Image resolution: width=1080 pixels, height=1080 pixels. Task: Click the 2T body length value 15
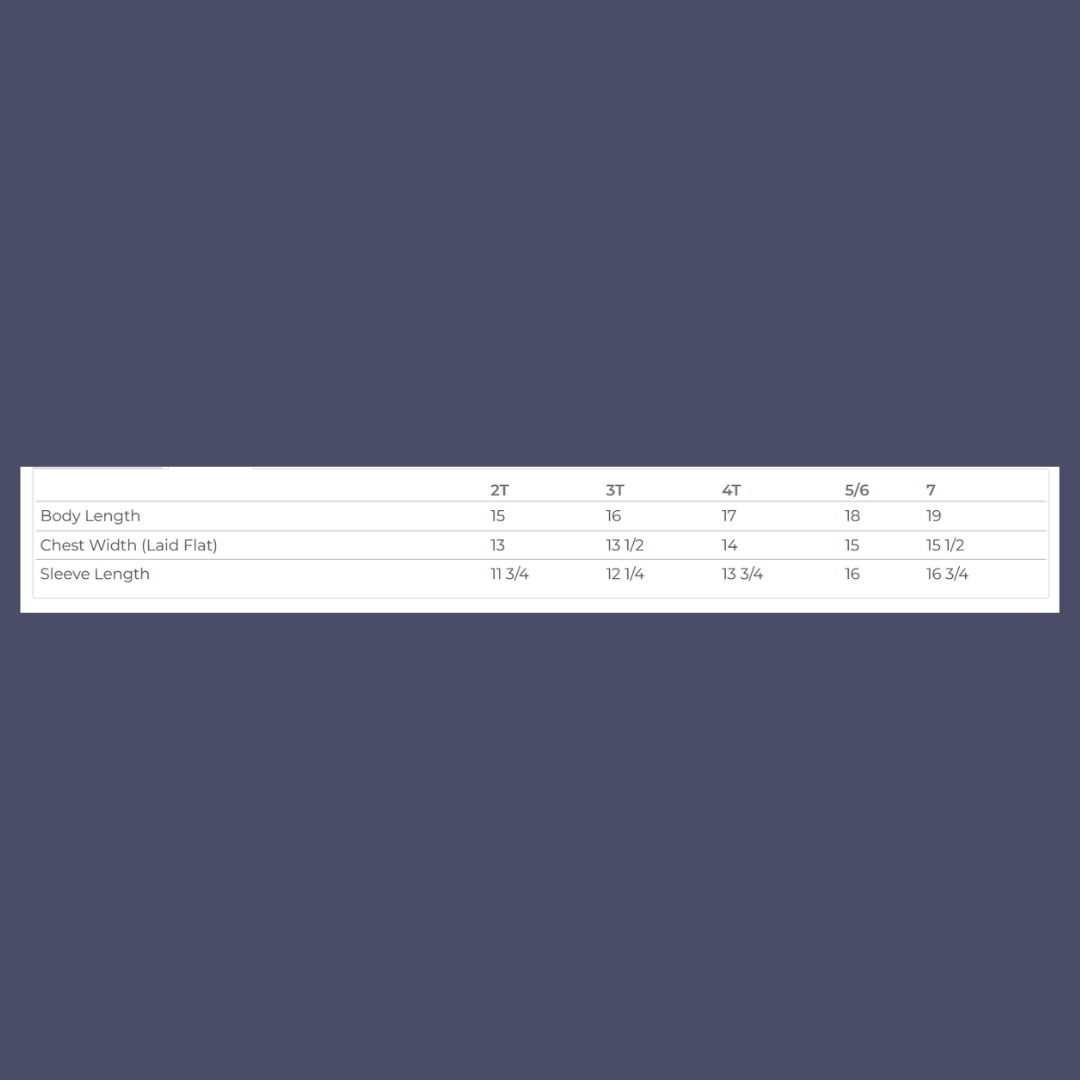coord(497,516)
